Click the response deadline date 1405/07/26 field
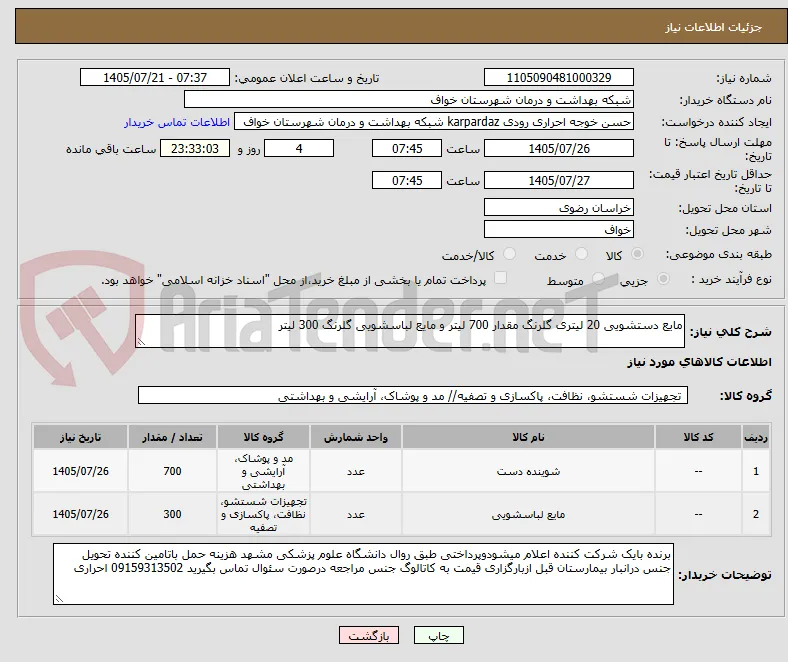The image size is (788, 662). tap(559, 148)
